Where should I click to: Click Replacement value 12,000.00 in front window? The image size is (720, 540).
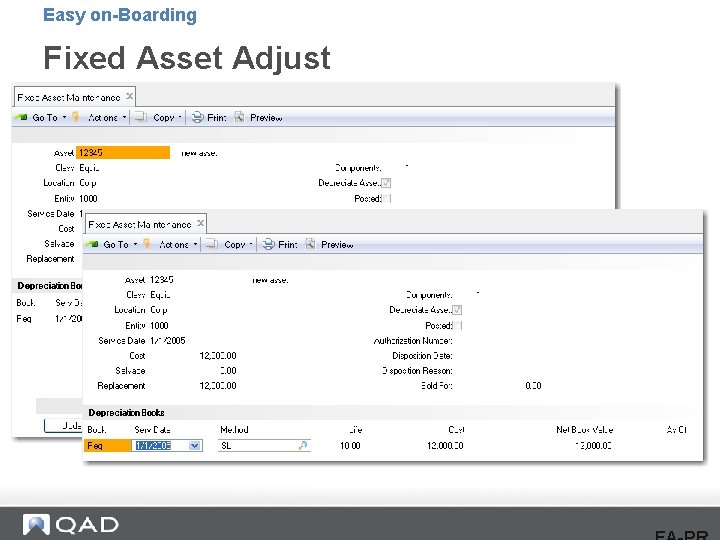[x=218, y=386]
